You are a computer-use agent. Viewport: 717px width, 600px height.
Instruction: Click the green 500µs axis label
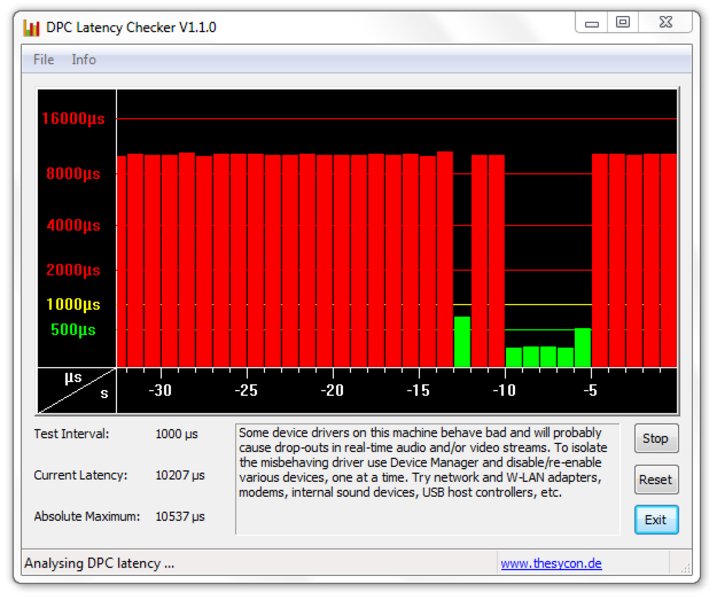[x=73, y=330]
